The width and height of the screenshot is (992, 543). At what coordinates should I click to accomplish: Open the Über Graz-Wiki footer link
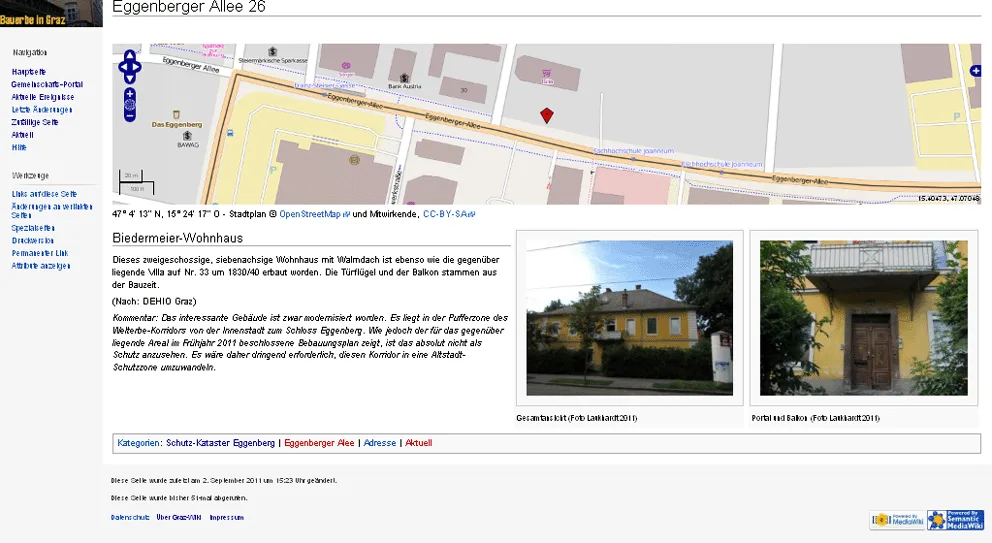coord(178,517)
